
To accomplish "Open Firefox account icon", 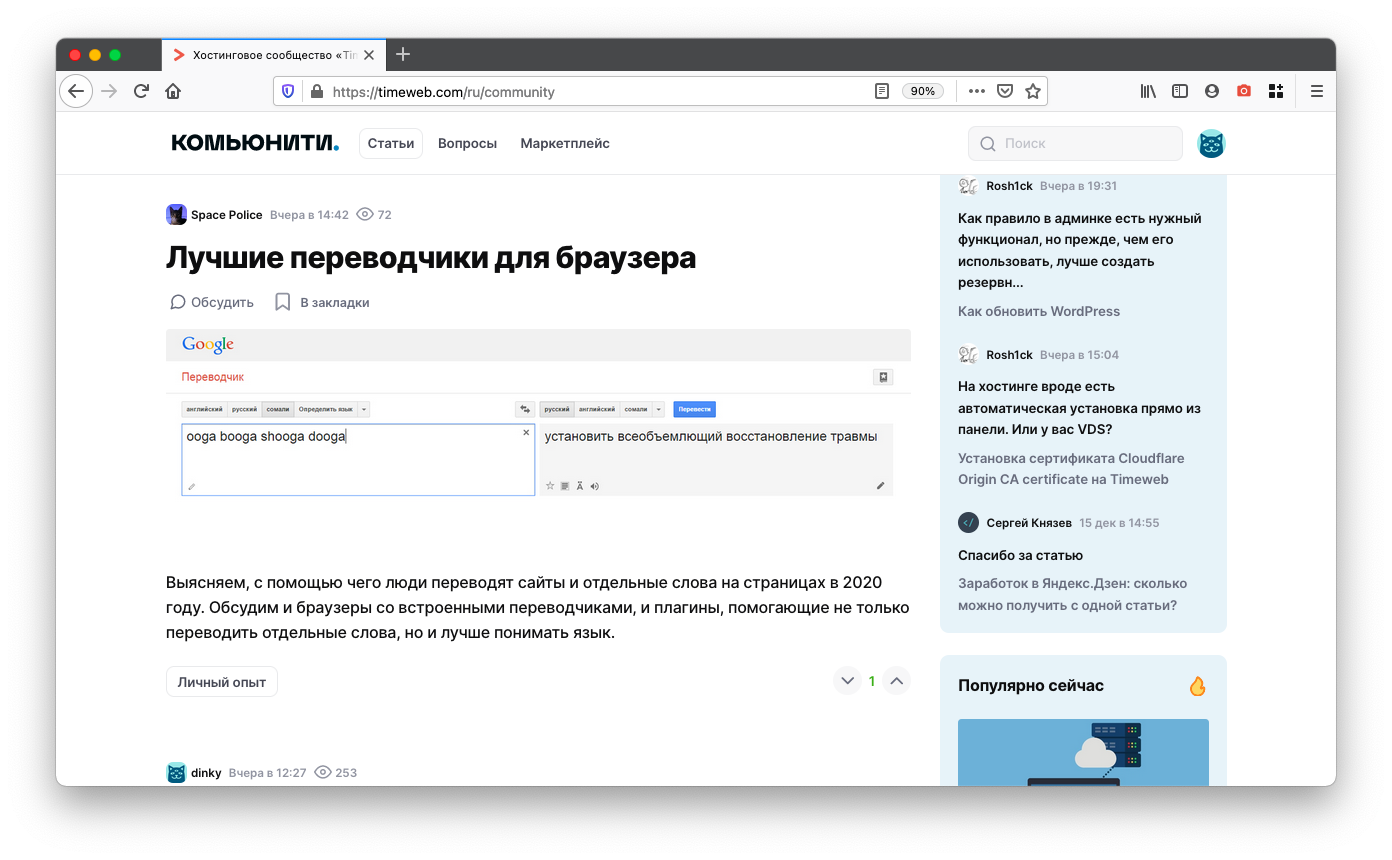I will (x=1212, y=91).
